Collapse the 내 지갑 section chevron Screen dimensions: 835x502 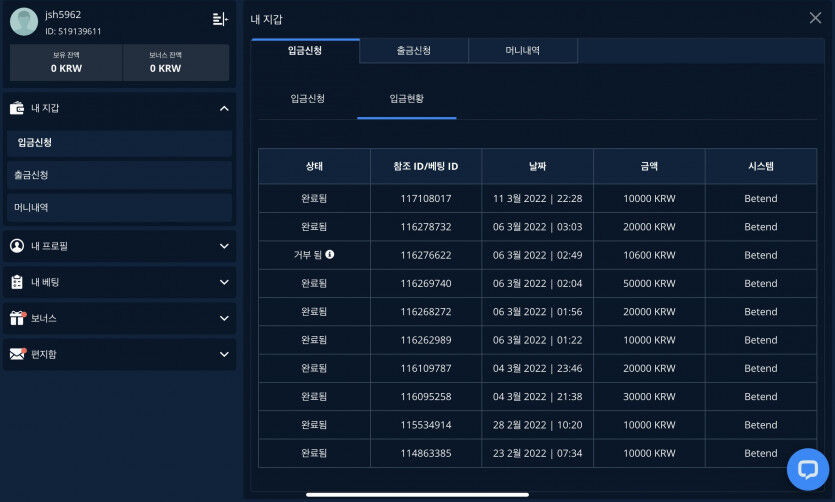224,109
